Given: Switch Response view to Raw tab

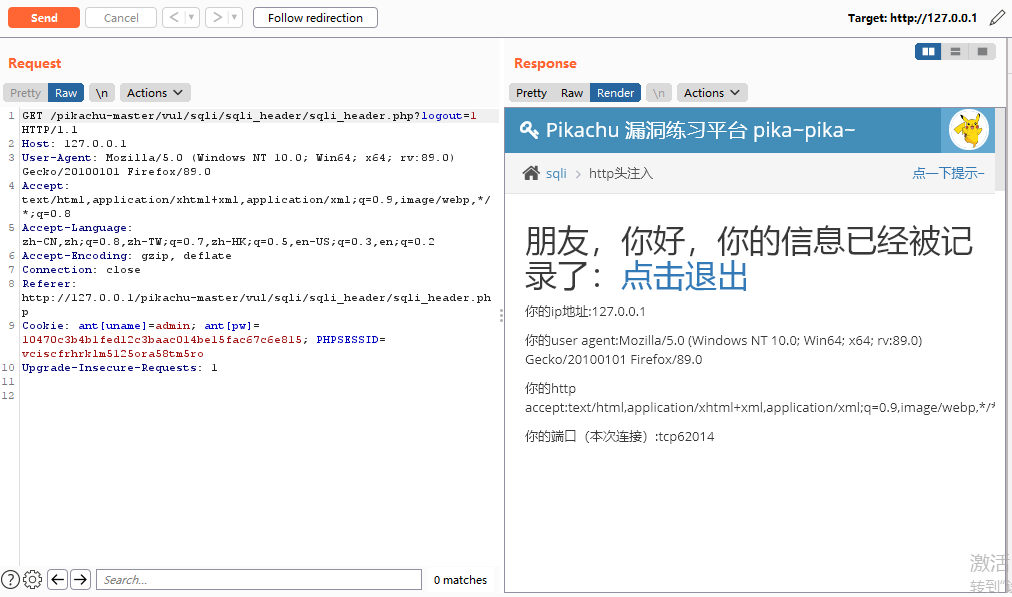Looking at the screenshot, I should (x=572, y=93).
